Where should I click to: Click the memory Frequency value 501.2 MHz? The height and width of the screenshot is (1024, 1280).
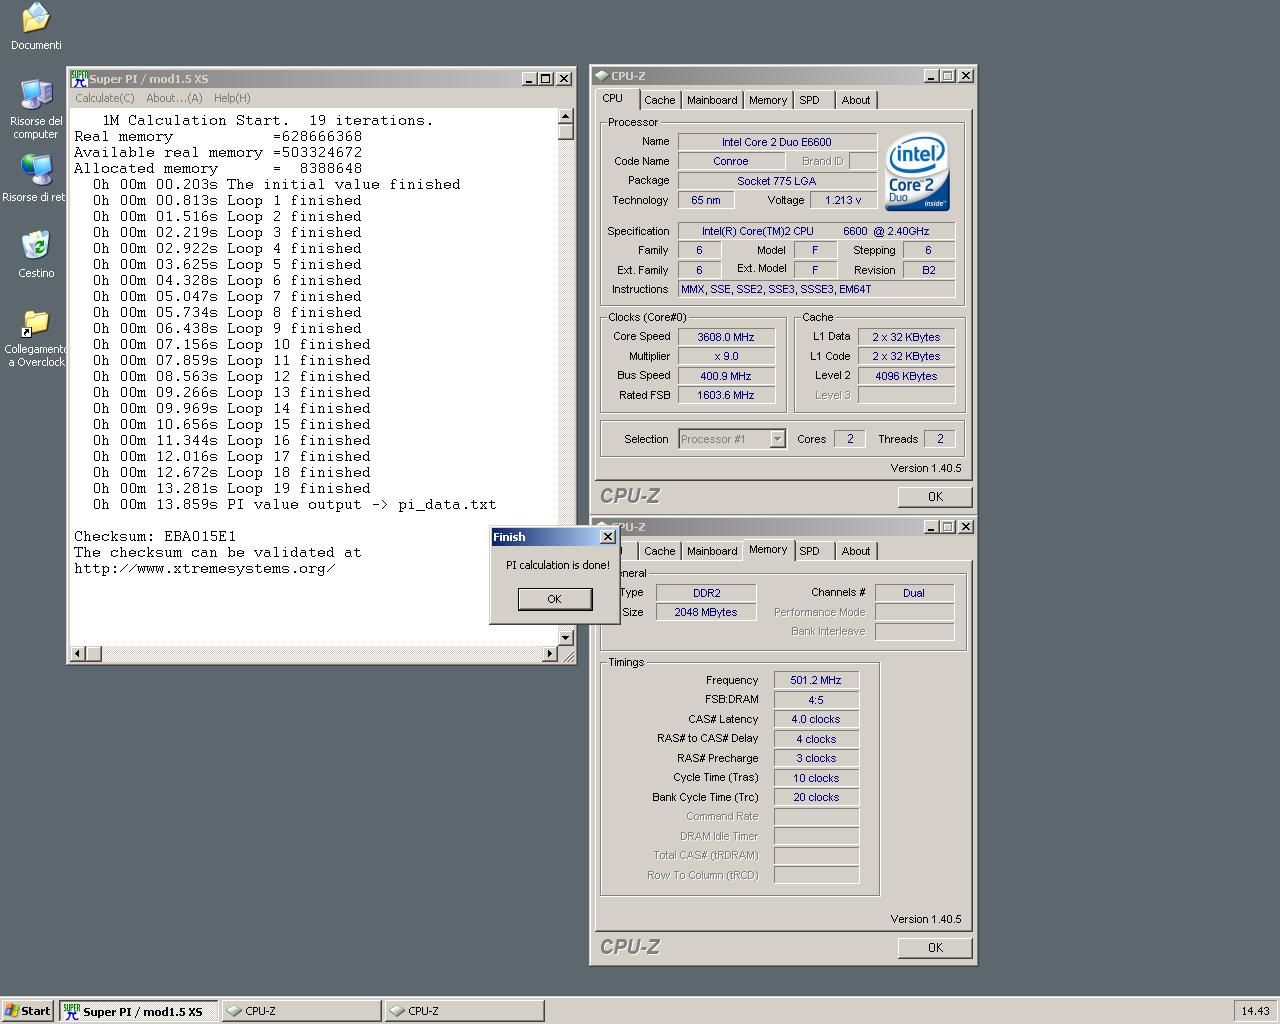coord(816,680)
